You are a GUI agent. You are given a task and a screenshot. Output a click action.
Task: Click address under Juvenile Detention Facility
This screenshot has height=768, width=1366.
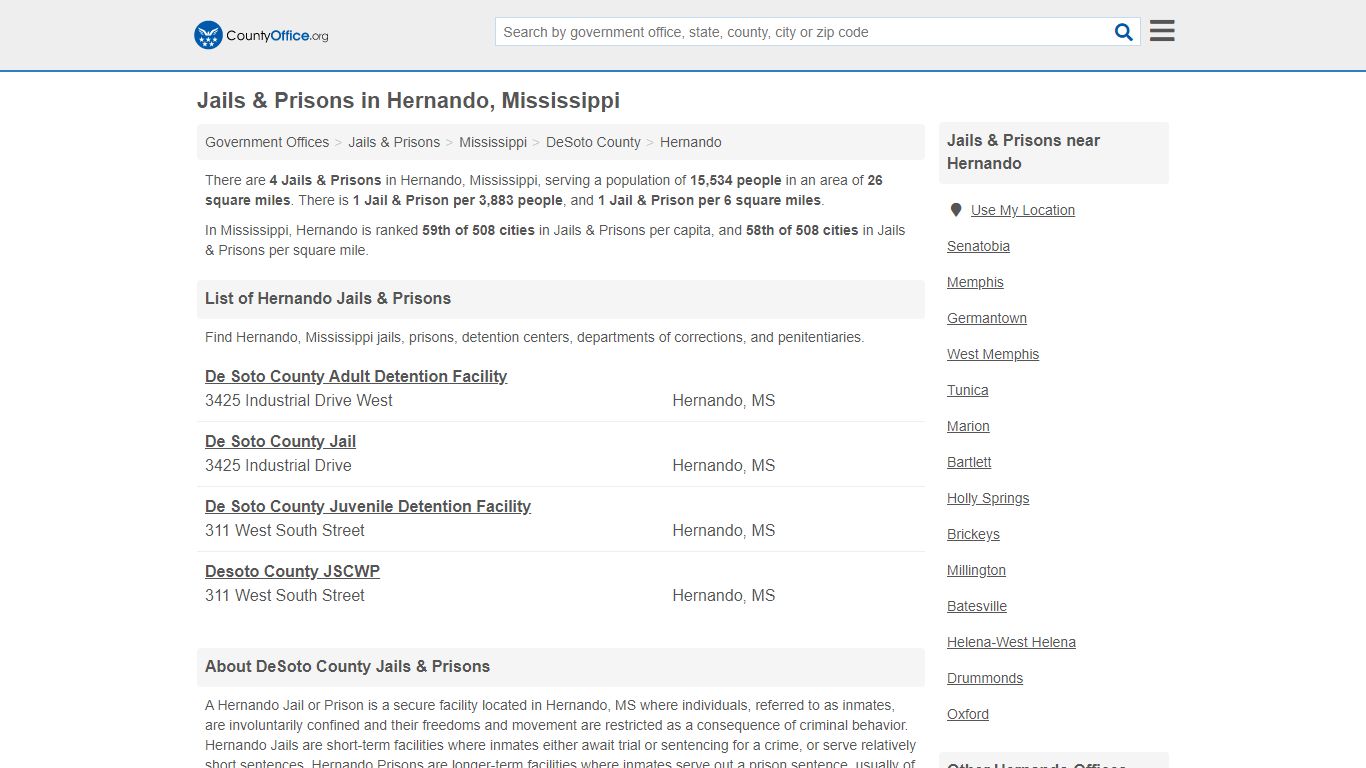coord(285,530)
